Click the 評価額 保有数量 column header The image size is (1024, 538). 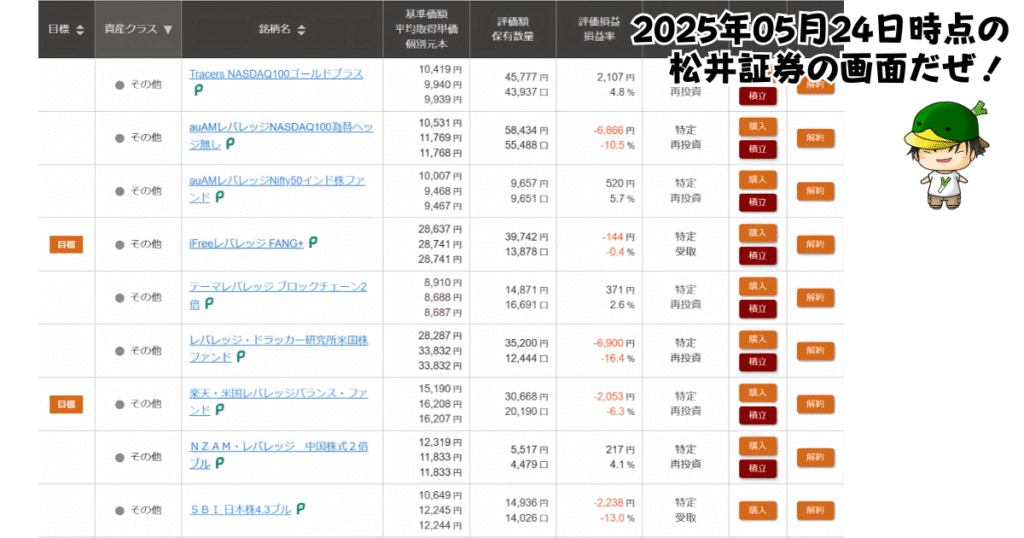pyautogui.click(x=513, y=29)
